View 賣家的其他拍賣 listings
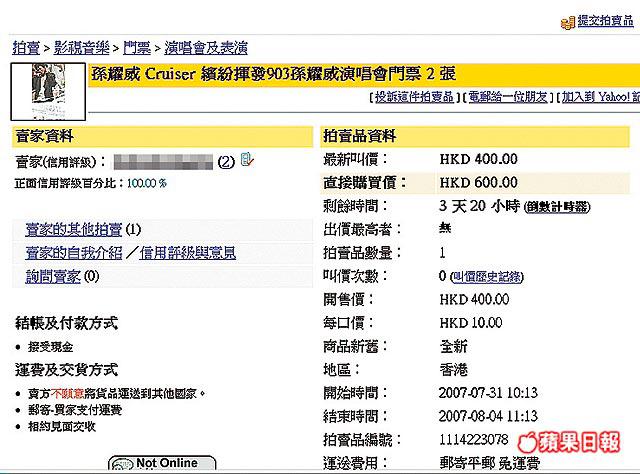The height and width of the screenshot is (474, 640). pyautogui.click(x=73, y=229)
